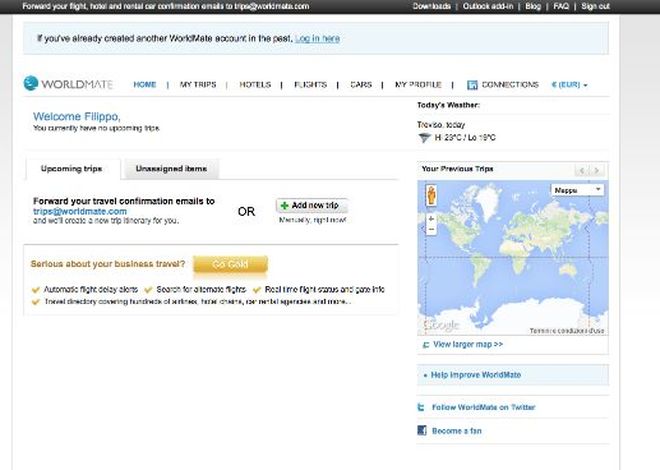Click the Automatic flight delay alerts text
Viewport: 660px width, 470px height.
click(91, 289)
